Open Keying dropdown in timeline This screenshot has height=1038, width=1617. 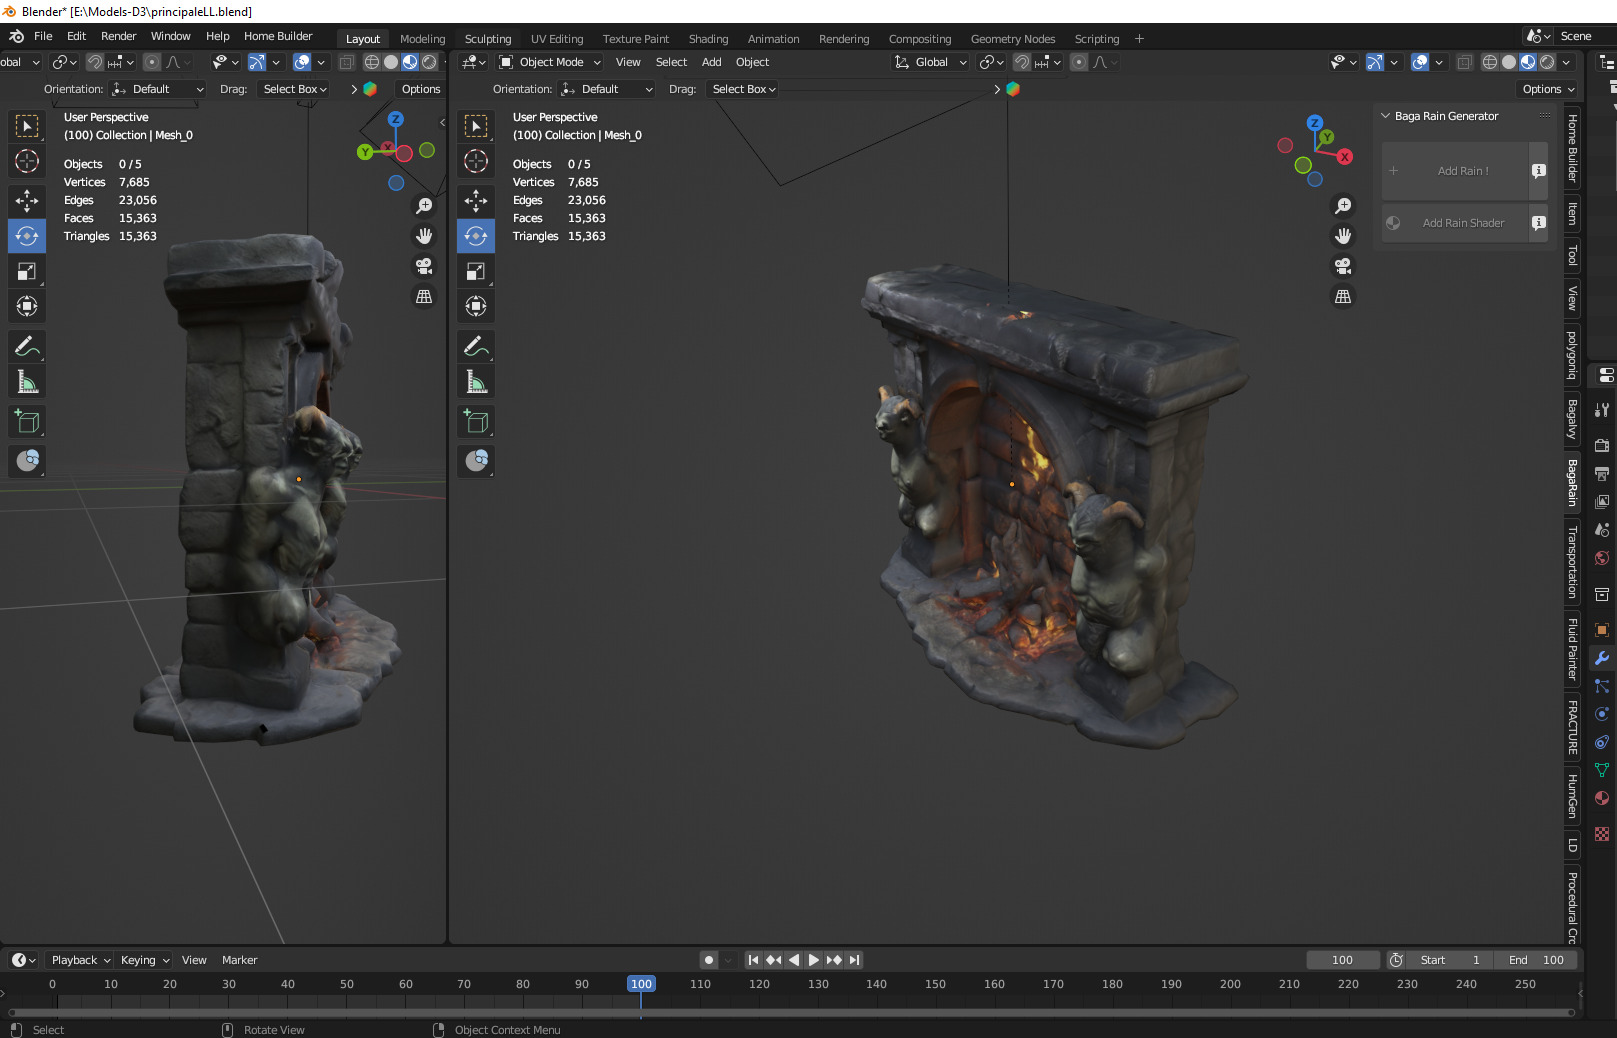(145, 960)
